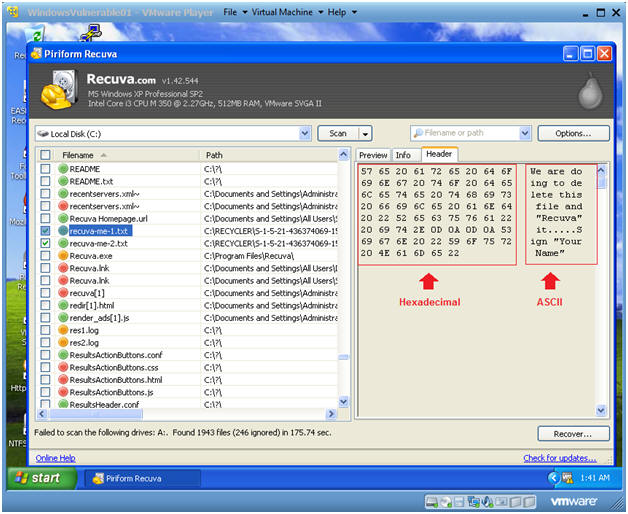Image resolution: width=628 pixels, height=514 pixels.
Task: Click the VMware sound device status icon
Action: point(488,502)
